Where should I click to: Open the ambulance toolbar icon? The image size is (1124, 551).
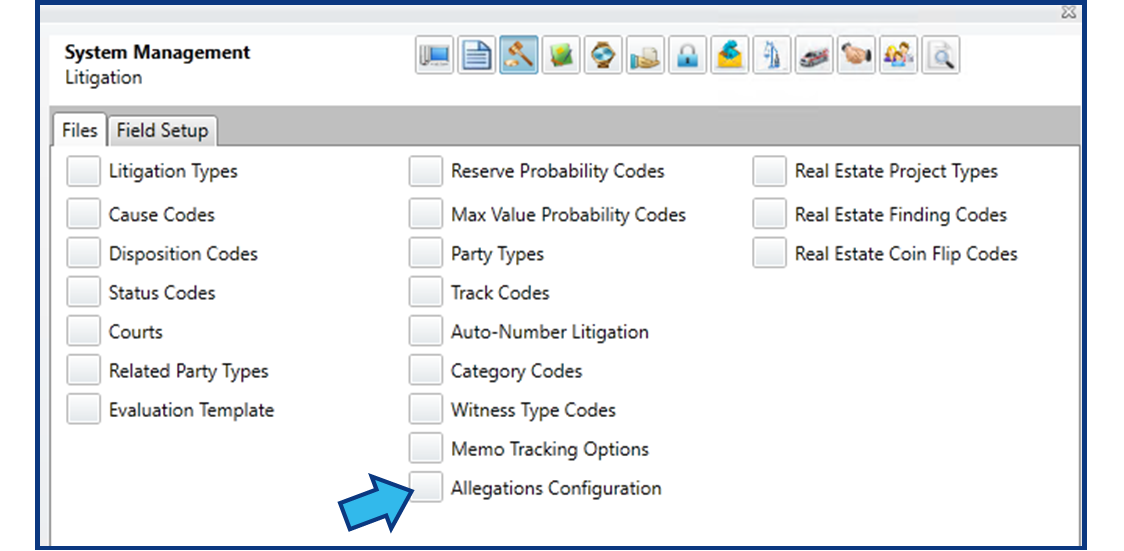[x=814, y=56]
